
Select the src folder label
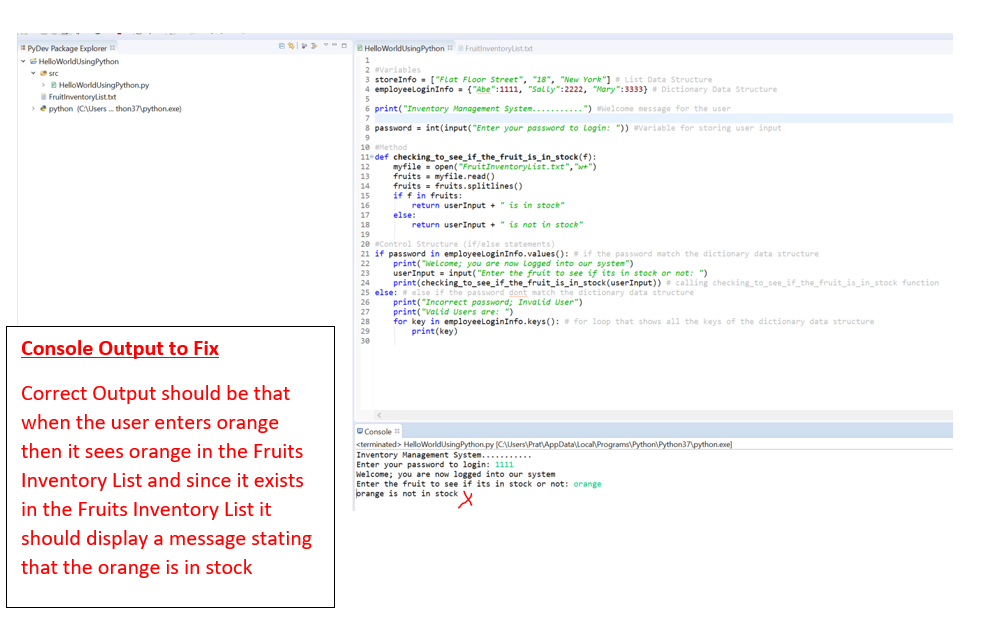click(53, 74)
